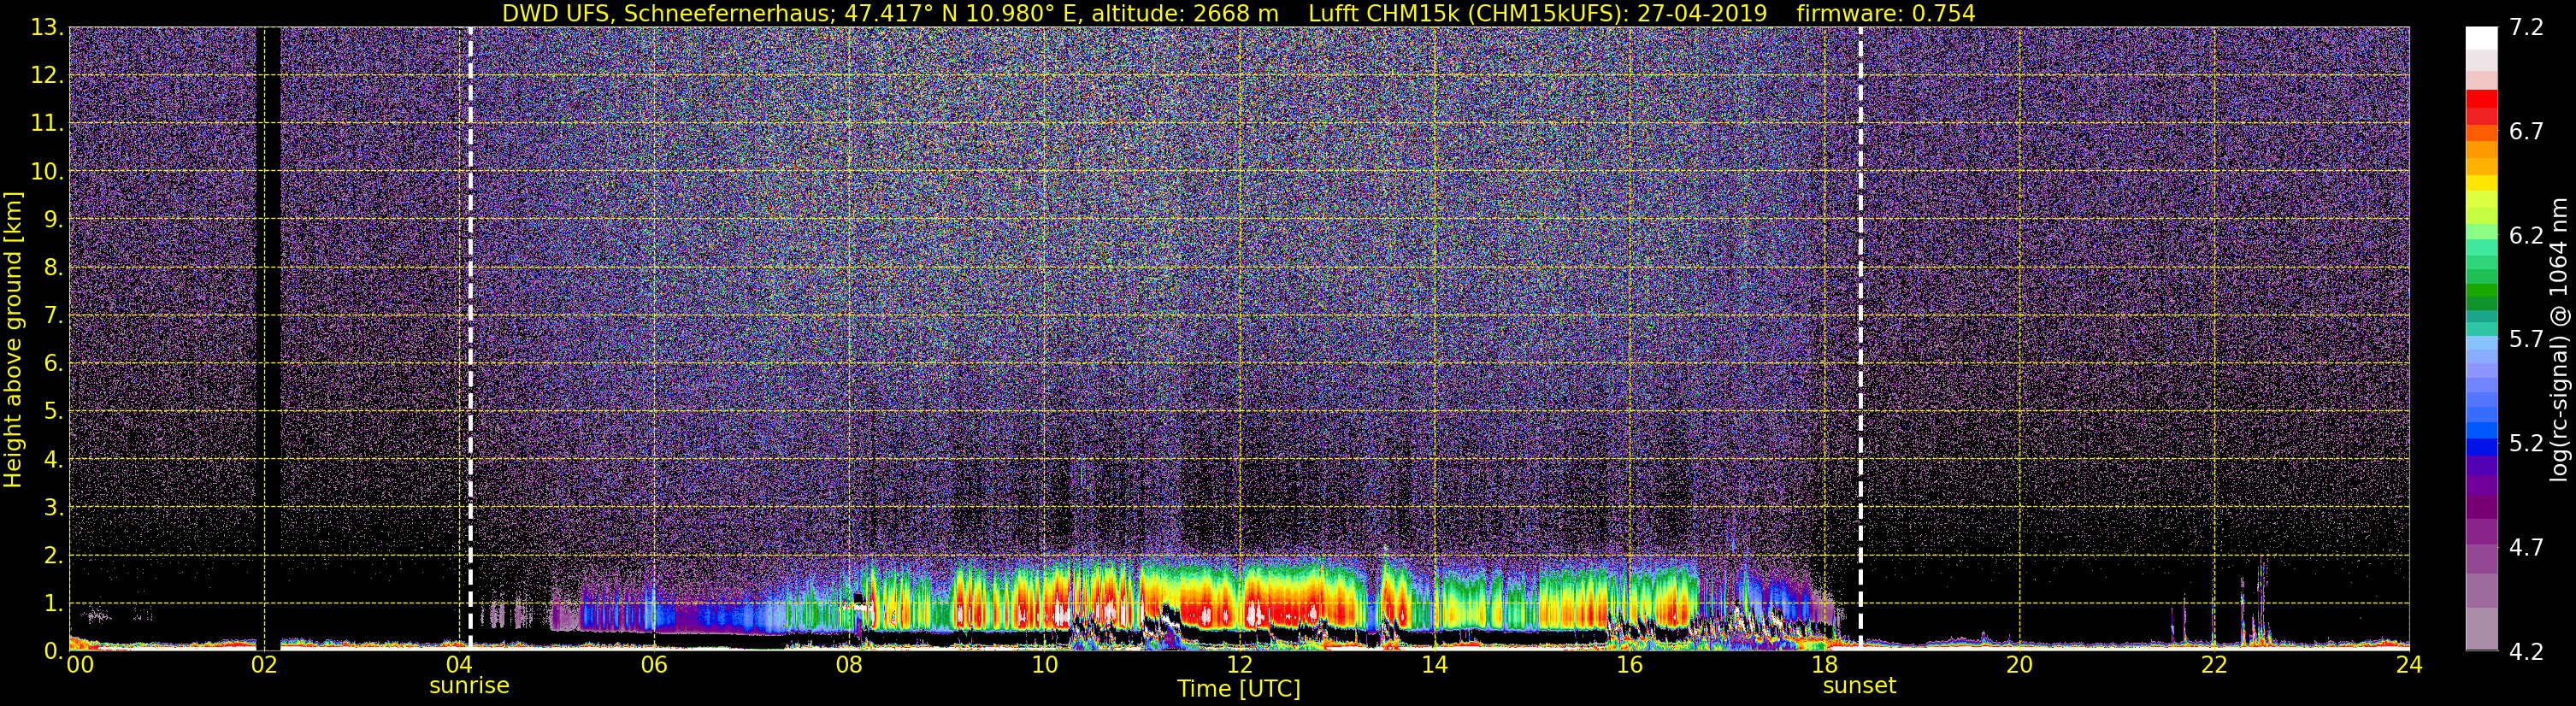The image size is (2576, 706).
Task: Click the white dashed sunset marker line
Action: click(1860, 338)
